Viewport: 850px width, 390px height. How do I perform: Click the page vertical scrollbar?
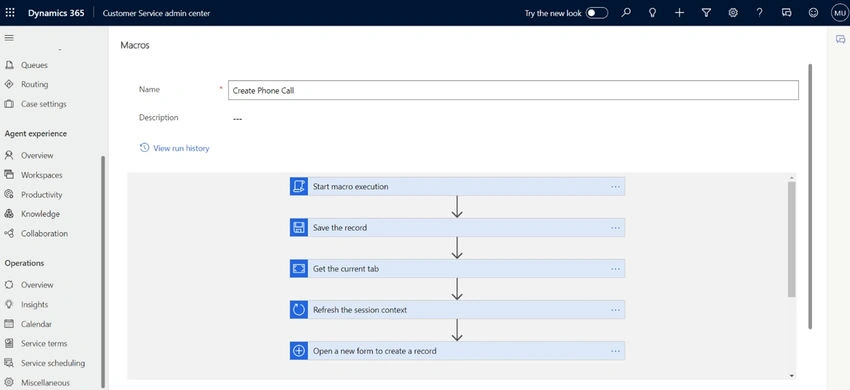coord(810,195)
